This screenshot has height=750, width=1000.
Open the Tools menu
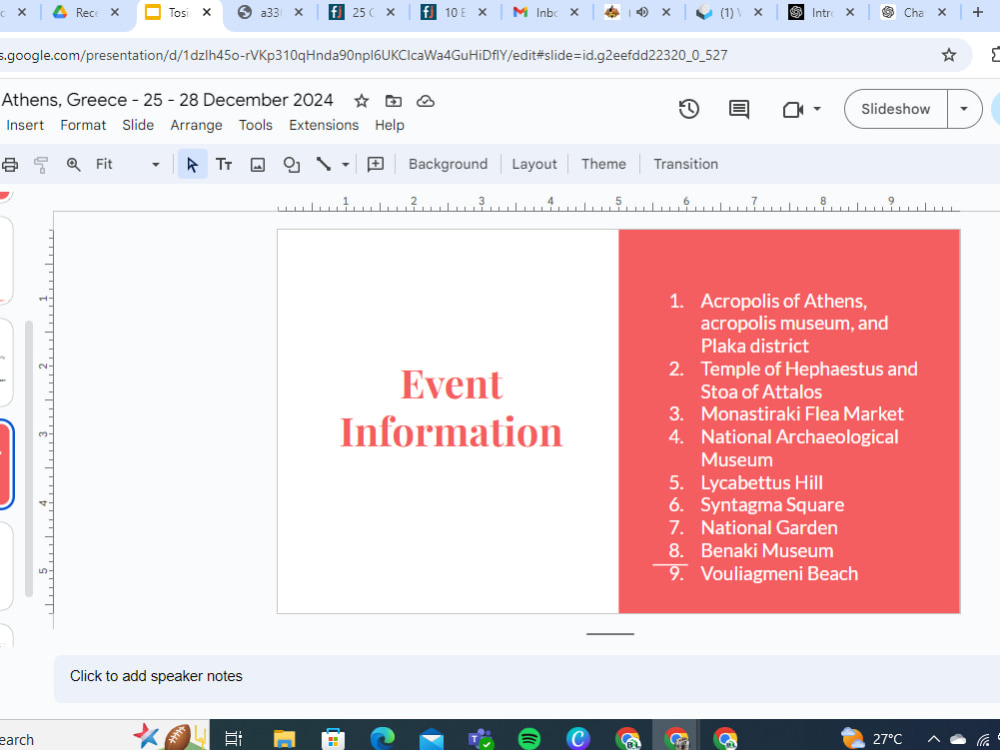pos(256,125)
